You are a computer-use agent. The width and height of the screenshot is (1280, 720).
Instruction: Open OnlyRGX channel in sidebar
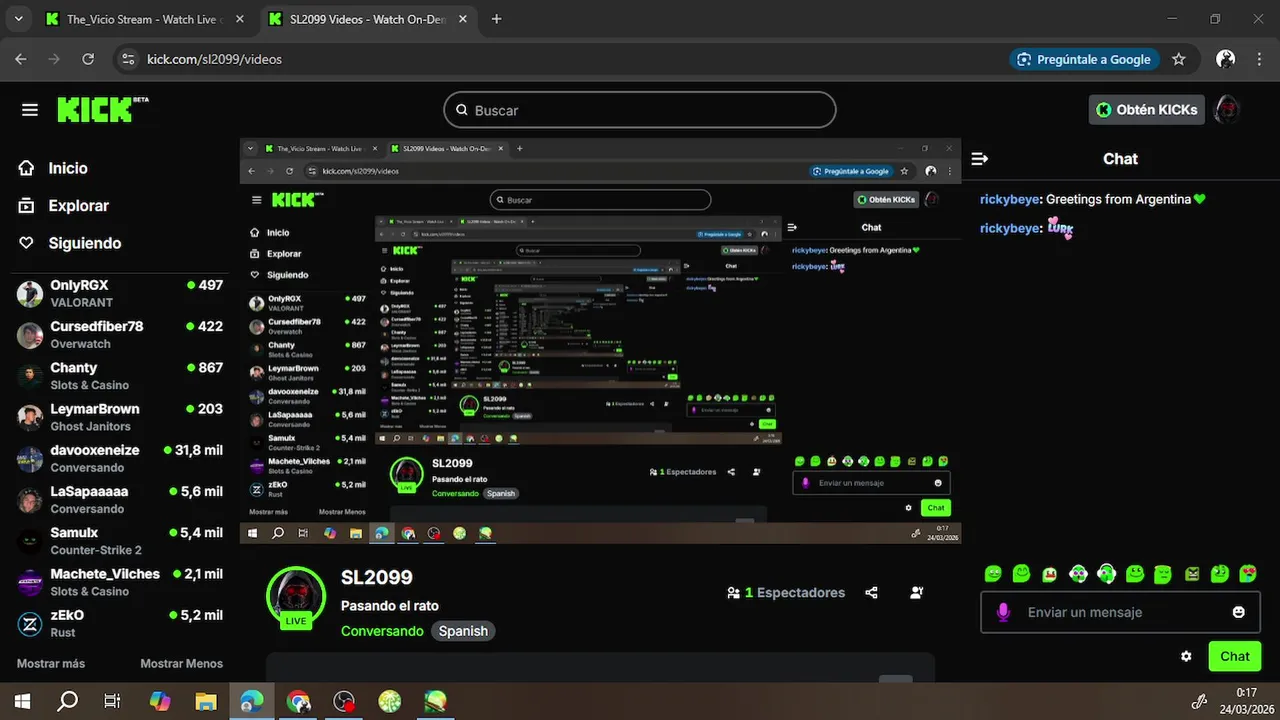point(120,293)
